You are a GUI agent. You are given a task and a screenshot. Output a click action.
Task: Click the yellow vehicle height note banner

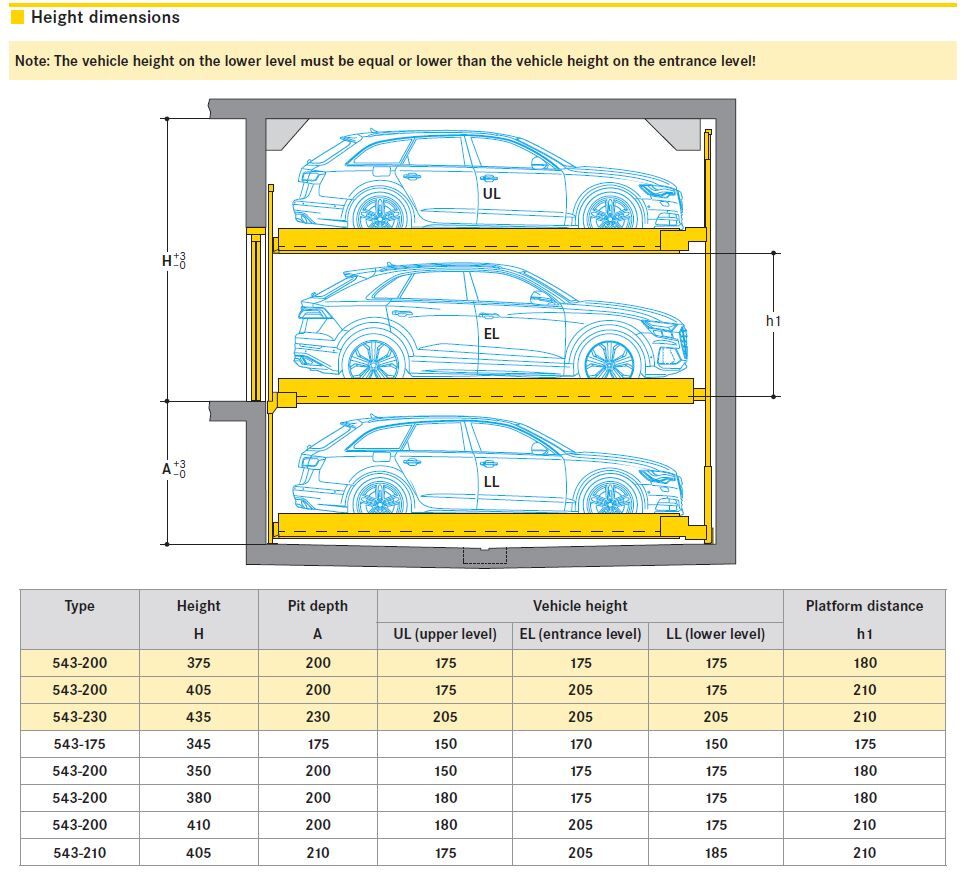coord(482,61)
